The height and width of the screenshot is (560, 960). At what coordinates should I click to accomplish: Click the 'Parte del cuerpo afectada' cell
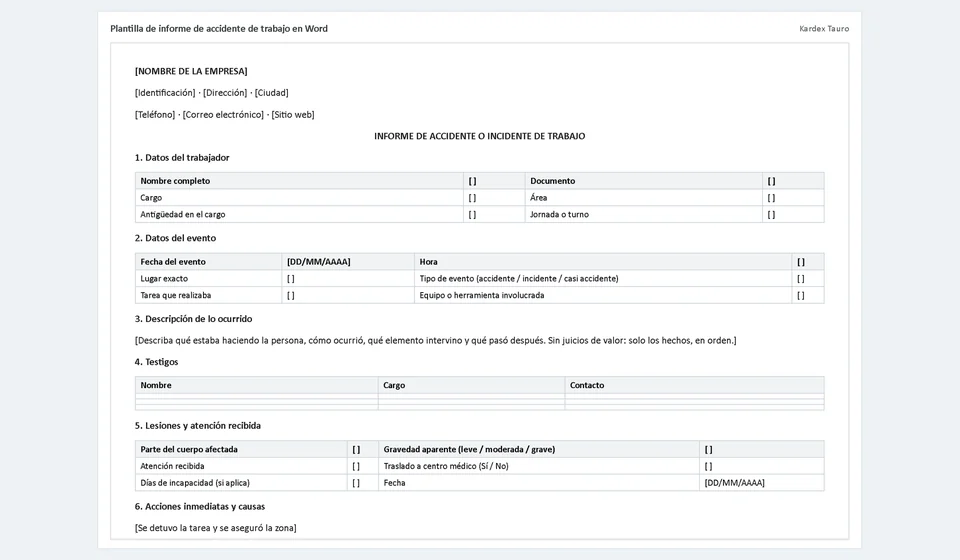(x=241, y=449)
